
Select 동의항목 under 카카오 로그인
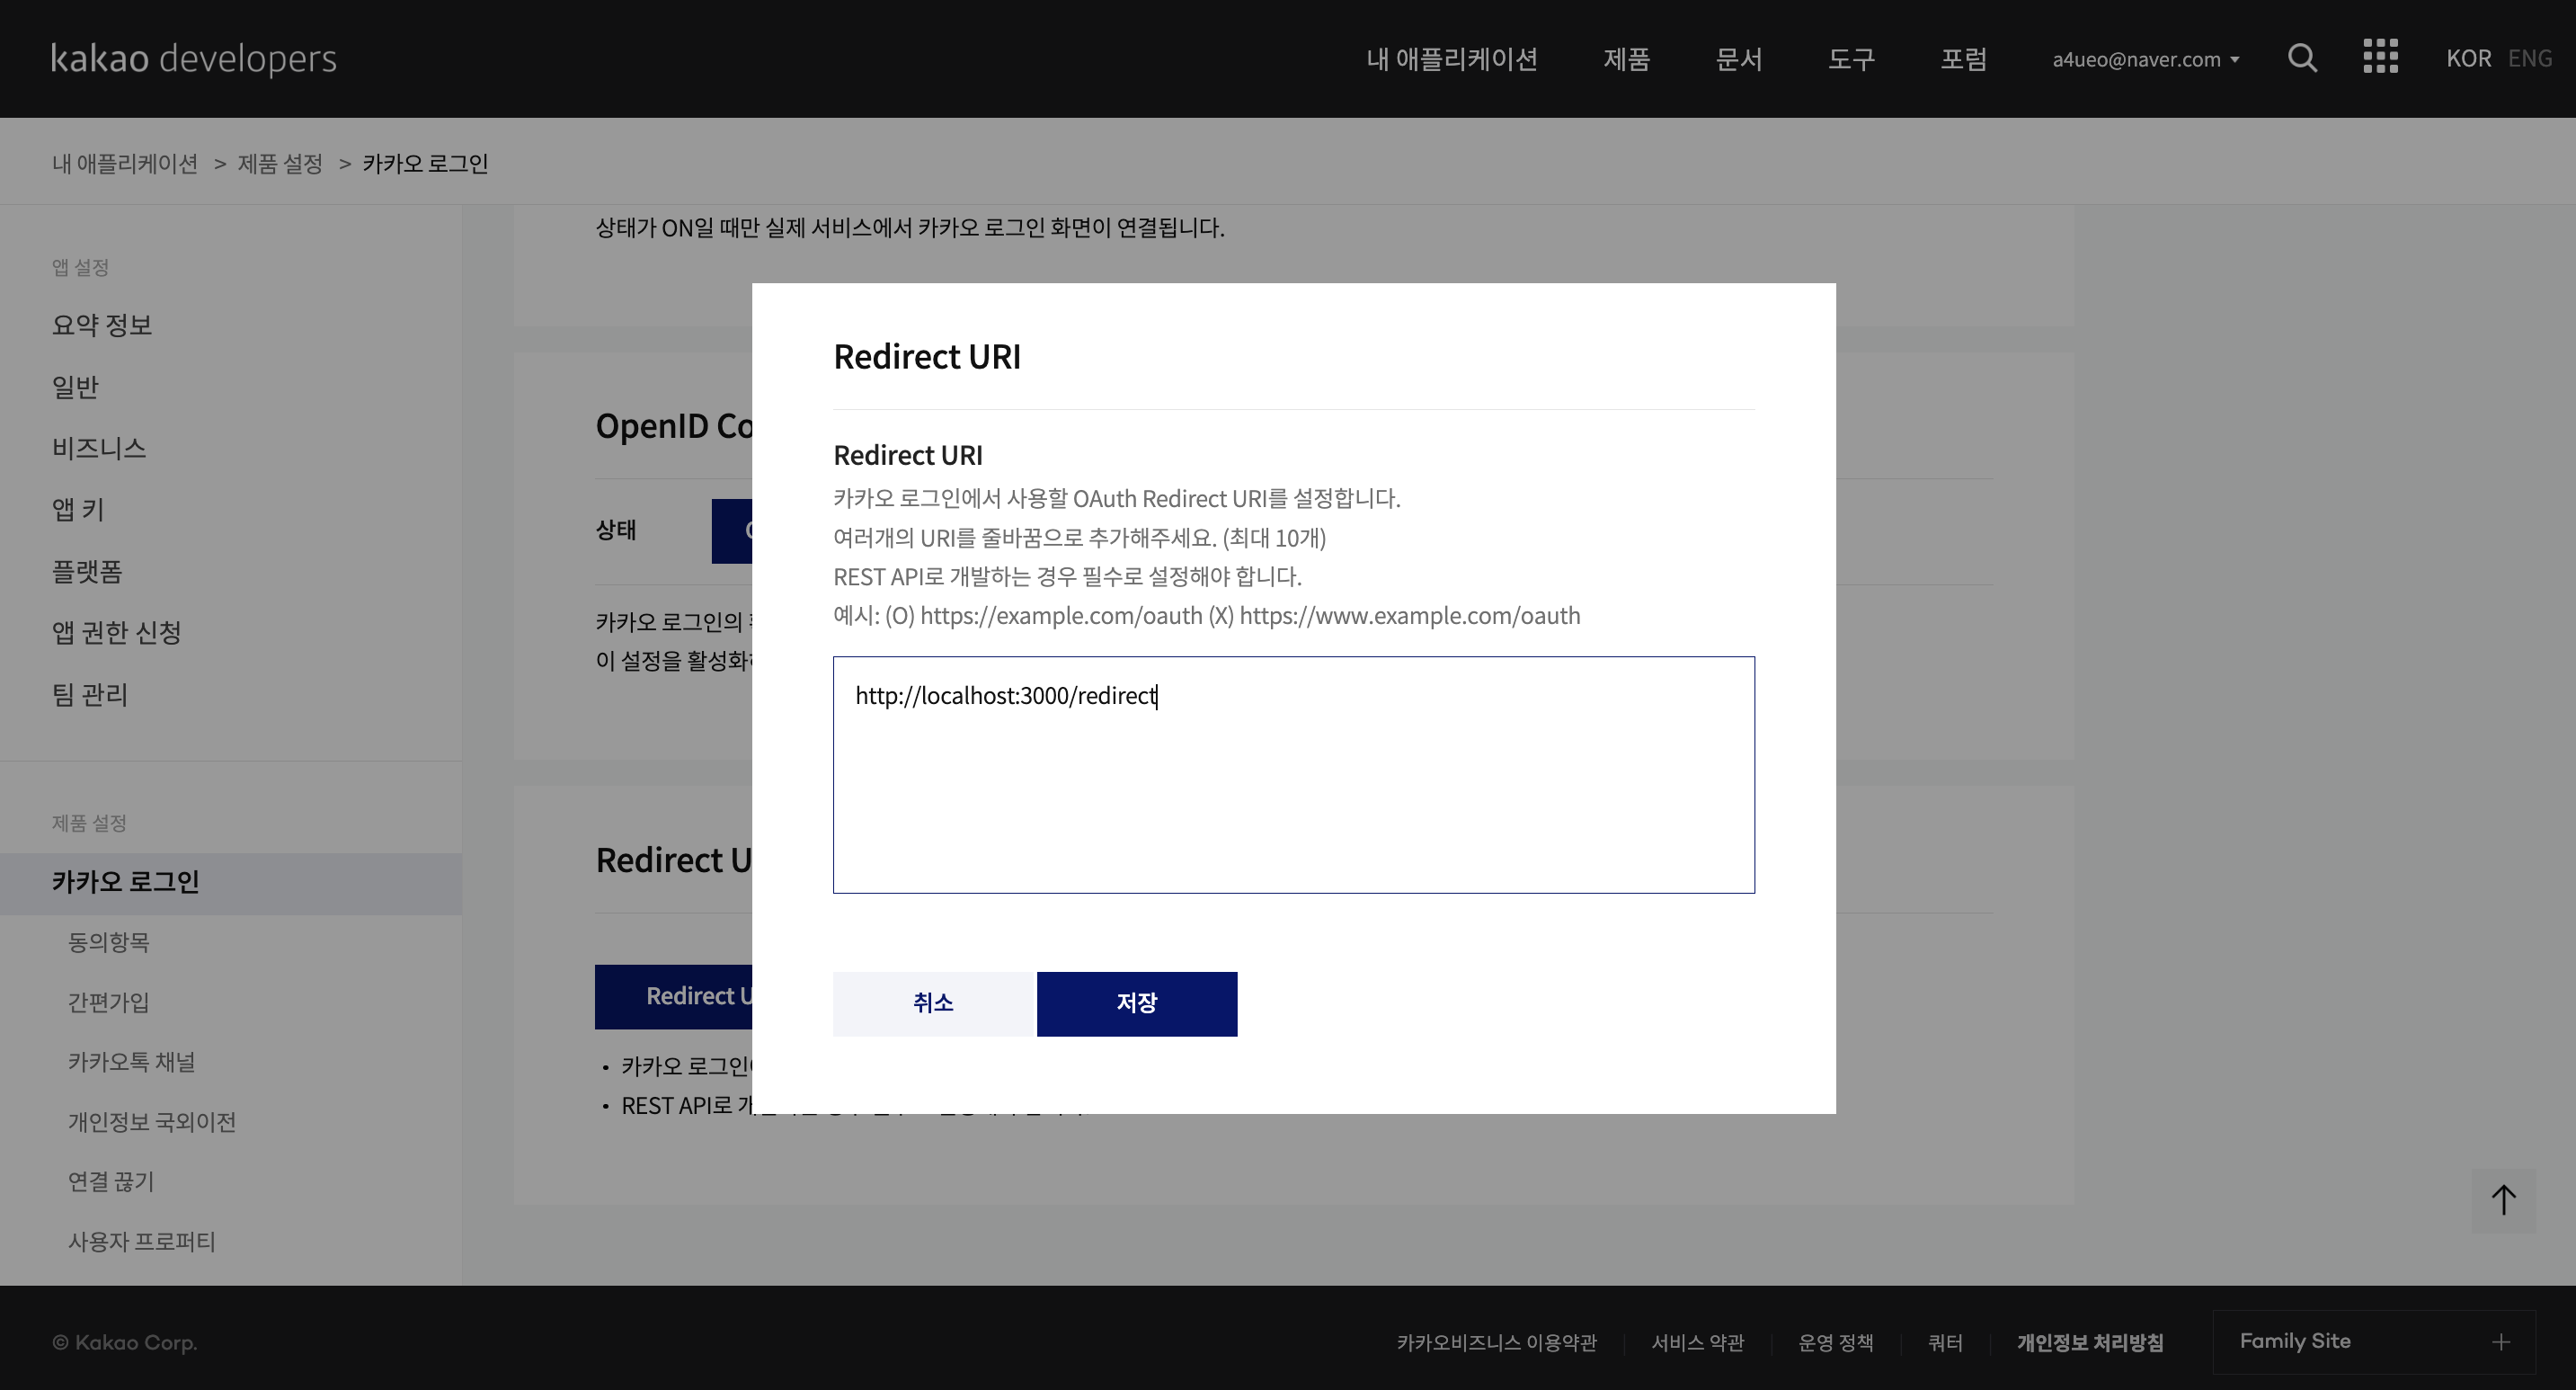pos(108,942)
